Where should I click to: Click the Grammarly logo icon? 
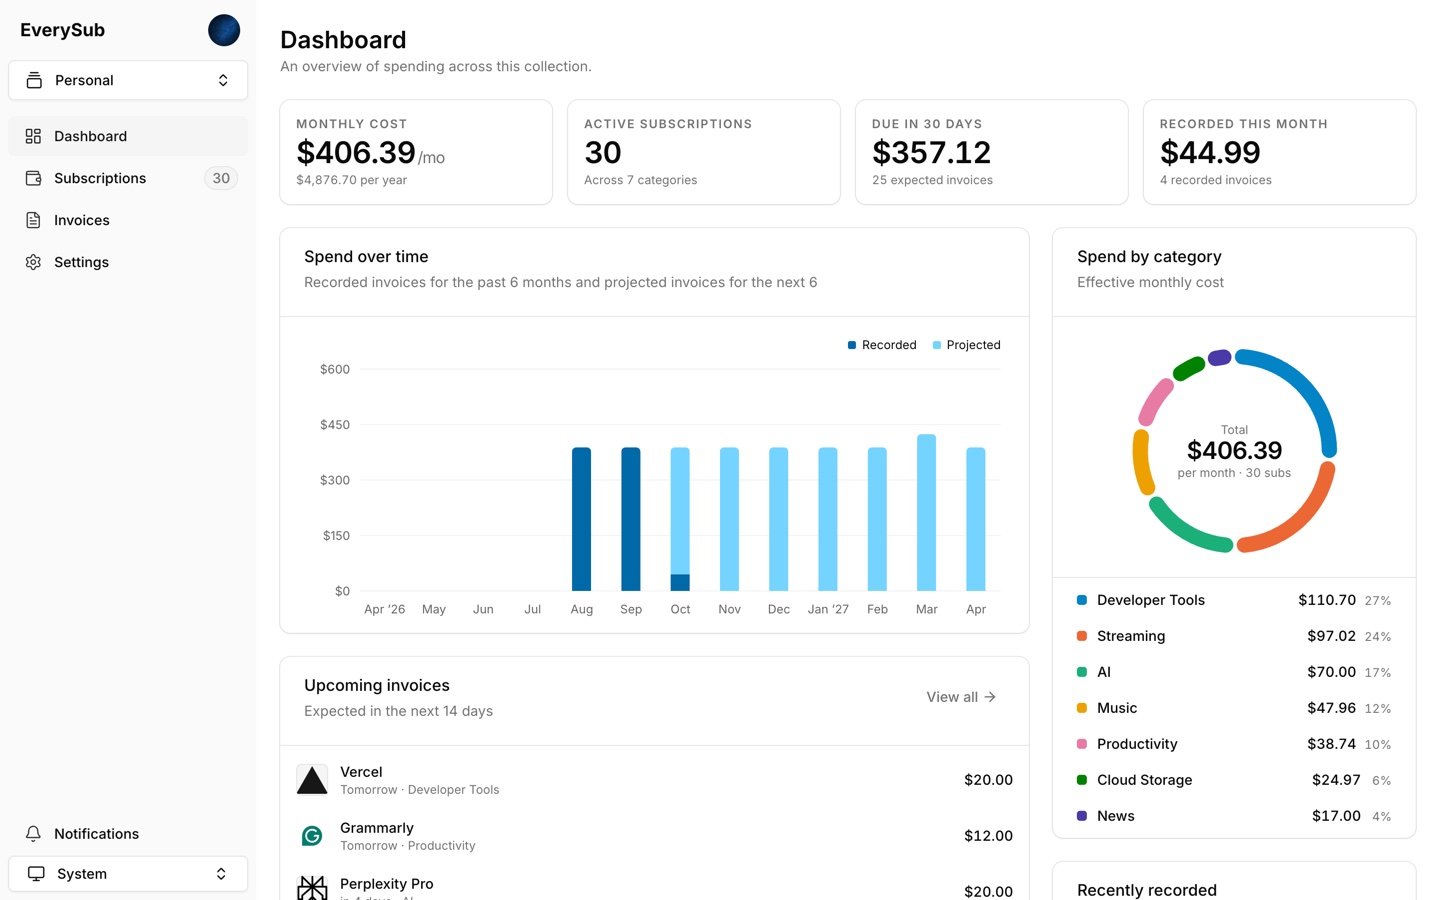pos(312,836)
